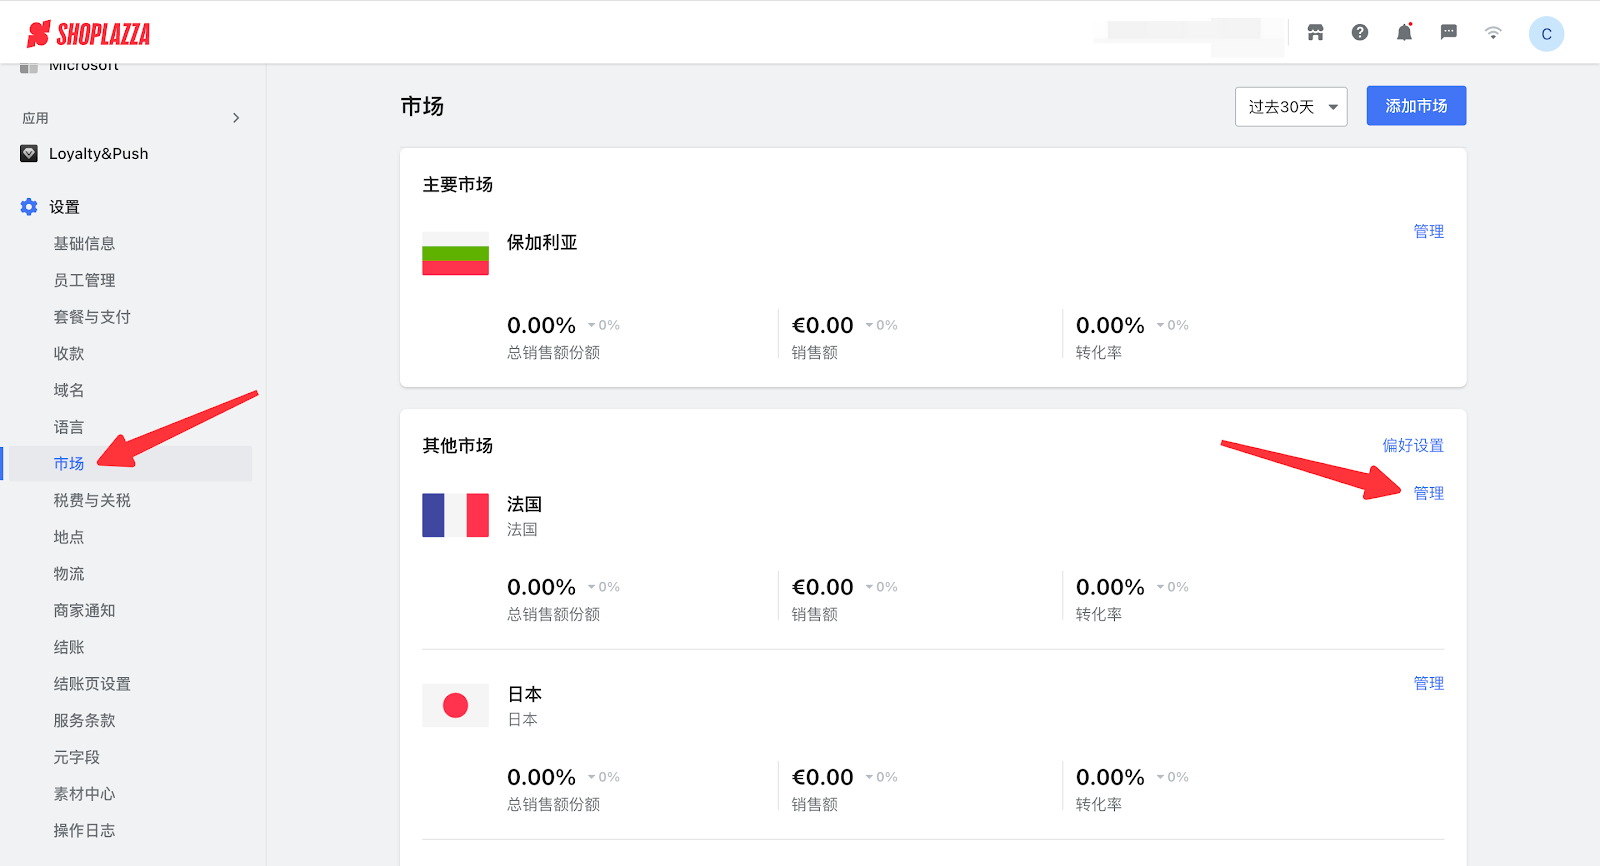Click the wifi status icon
Viewport: 1600px width, 866px height.
(x=1493, y=33)
